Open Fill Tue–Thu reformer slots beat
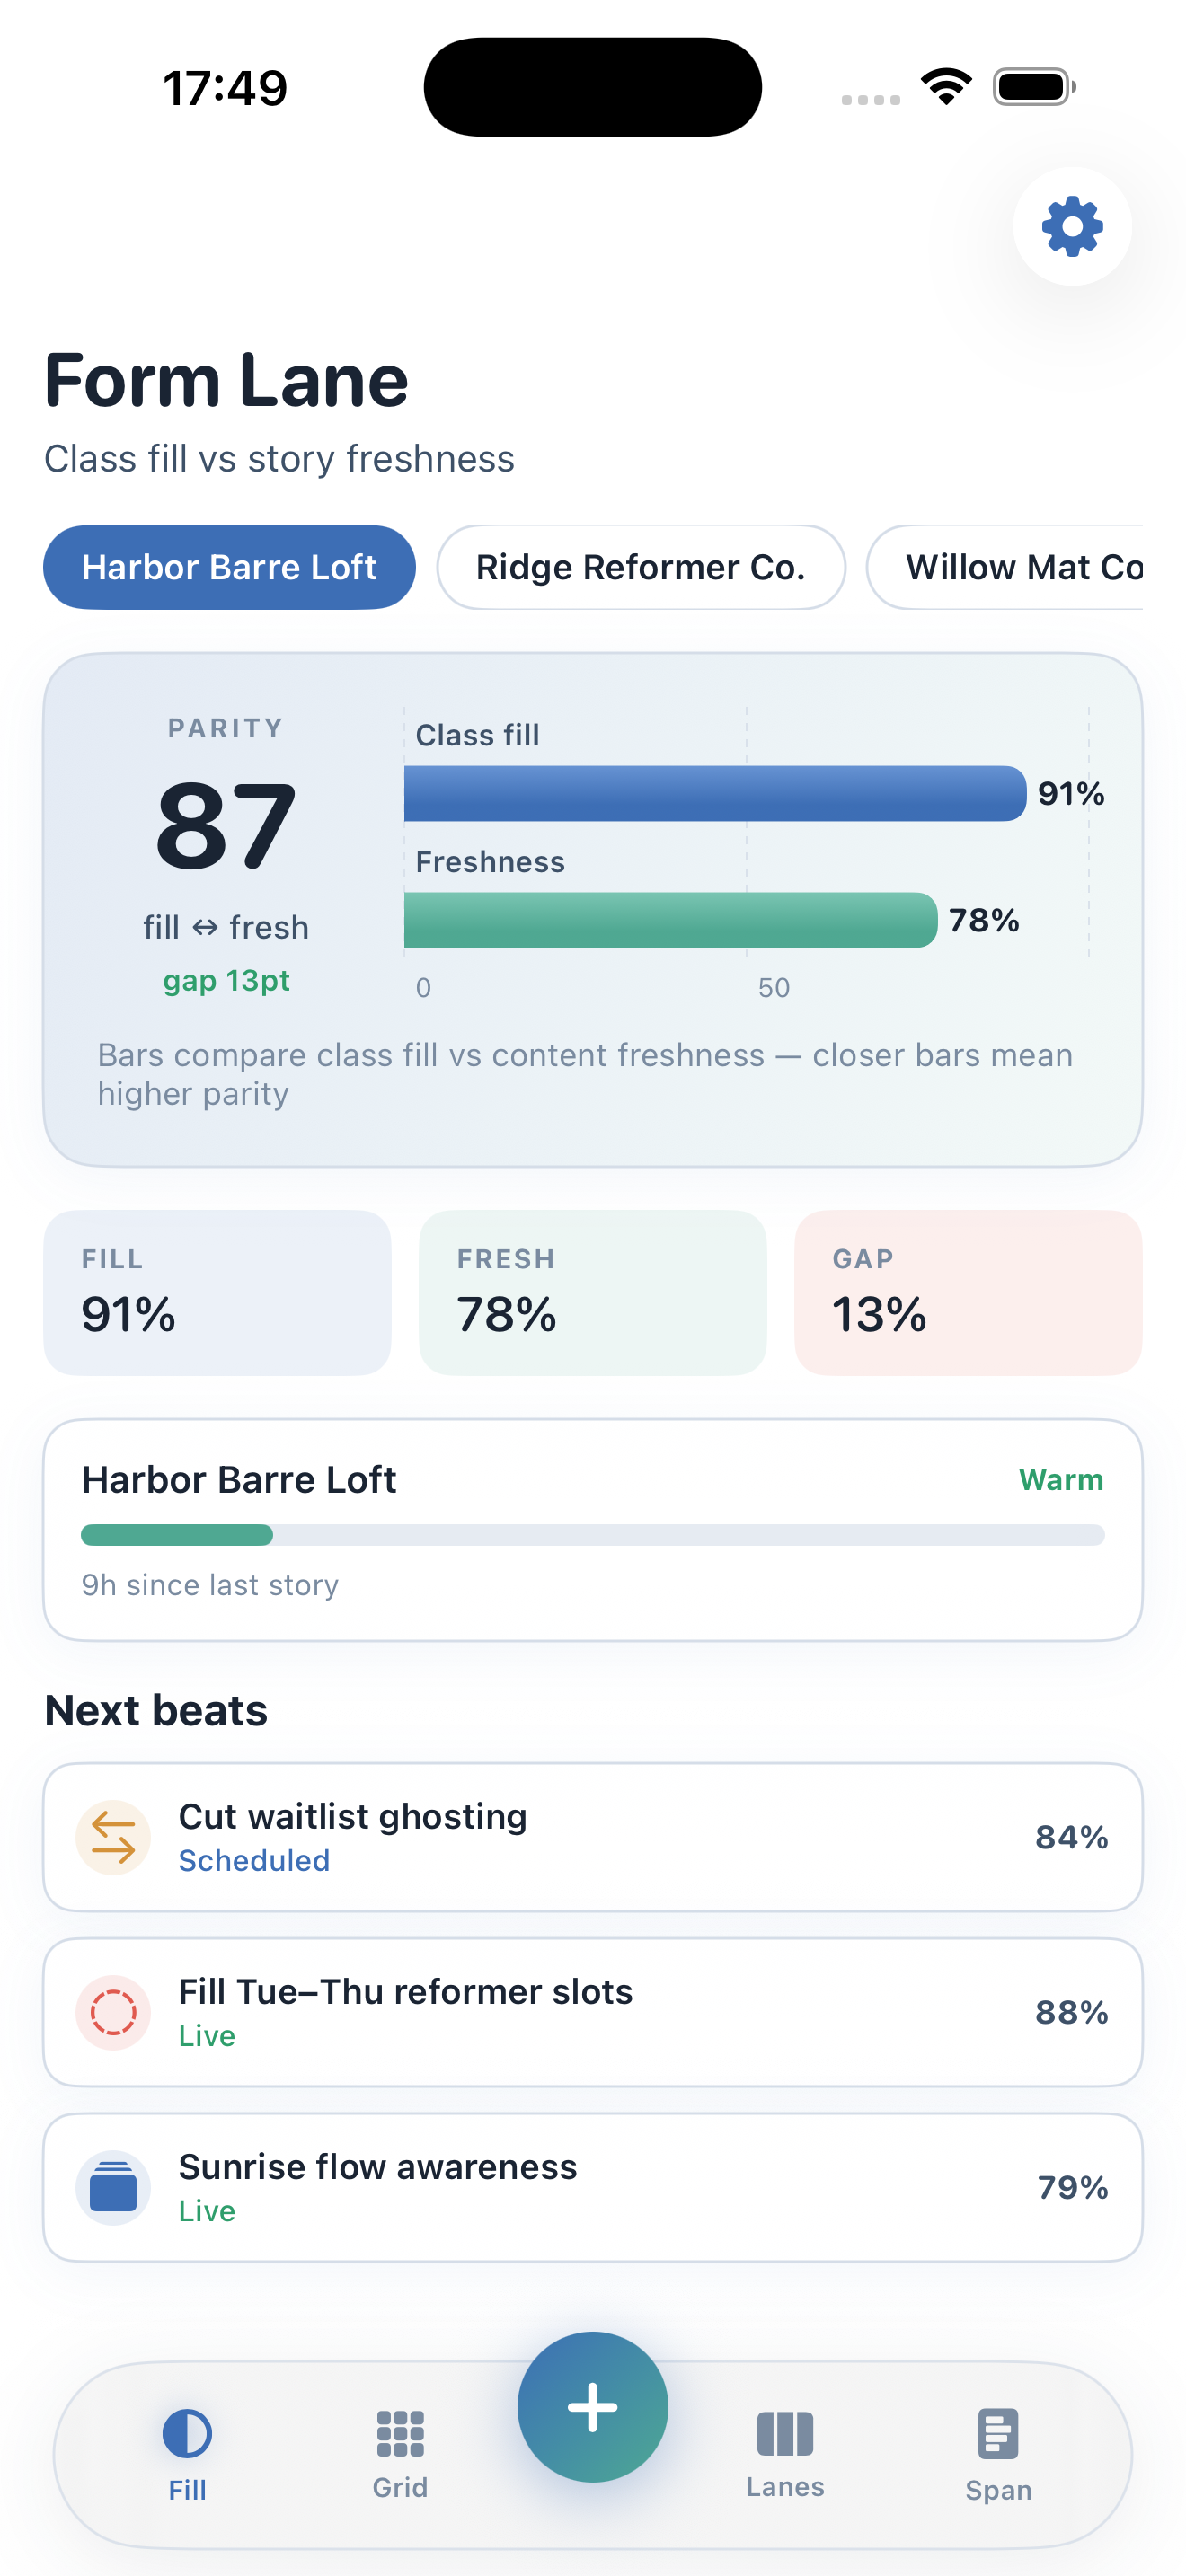 [592, 2012]
